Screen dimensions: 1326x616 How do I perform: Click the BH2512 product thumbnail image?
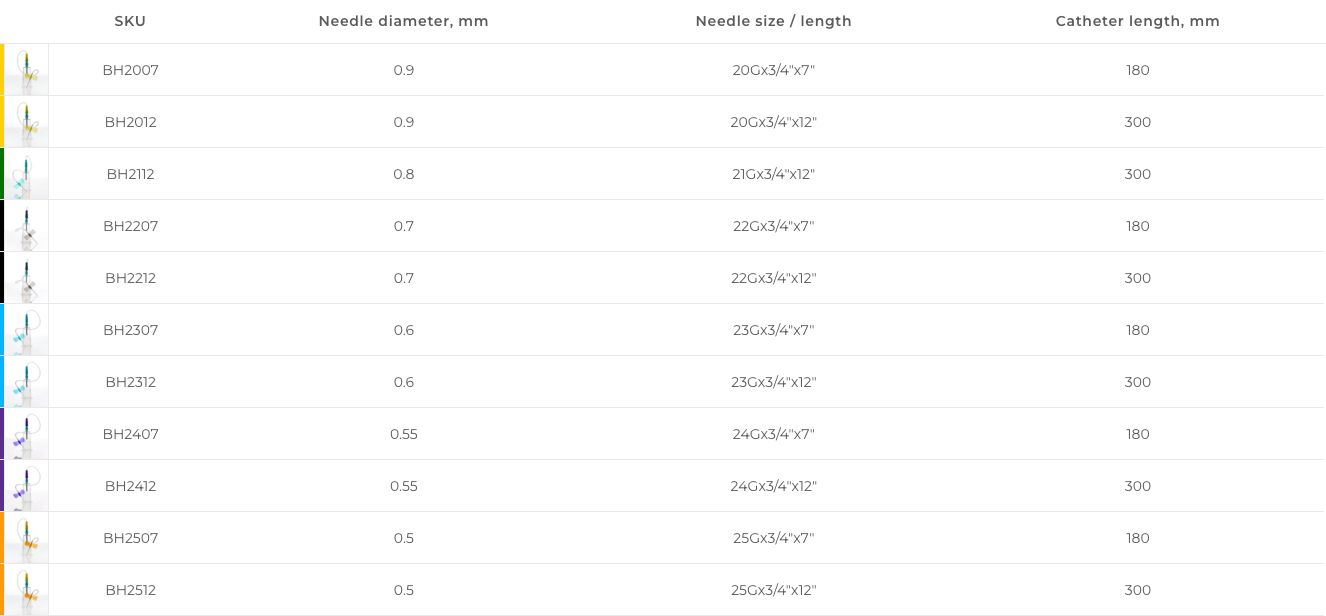[27, 590]
